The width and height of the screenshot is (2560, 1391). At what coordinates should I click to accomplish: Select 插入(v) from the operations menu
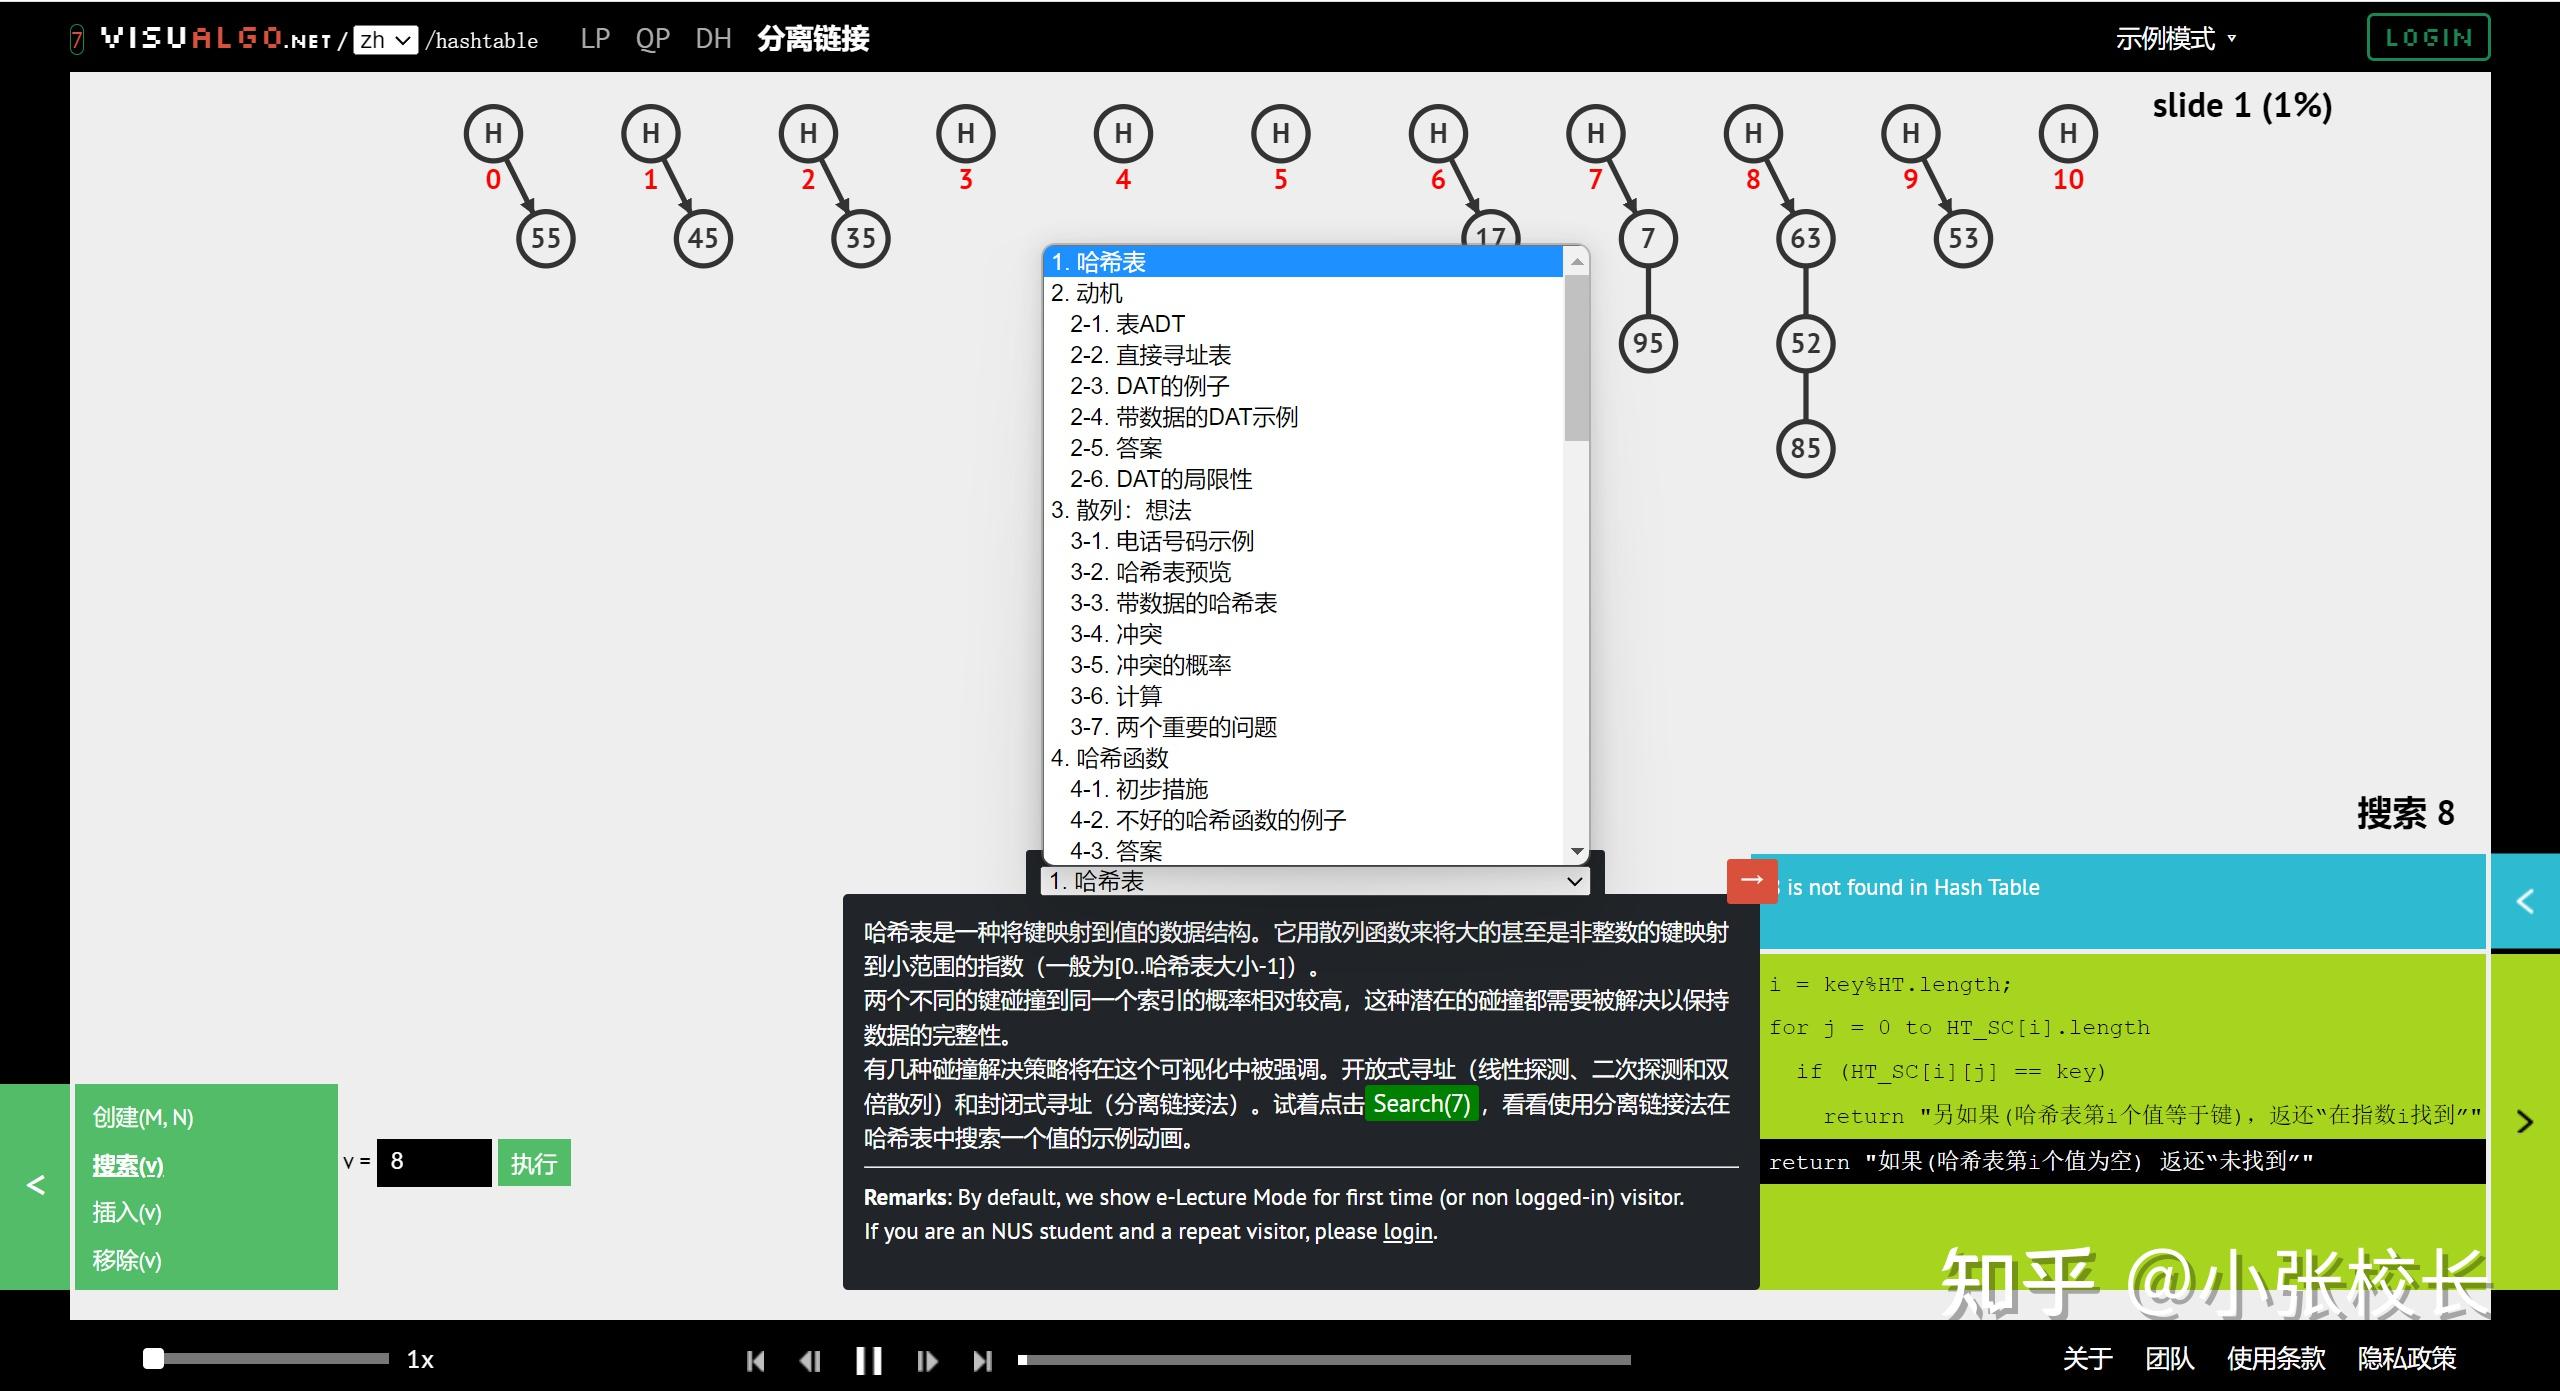[126, 1212]
